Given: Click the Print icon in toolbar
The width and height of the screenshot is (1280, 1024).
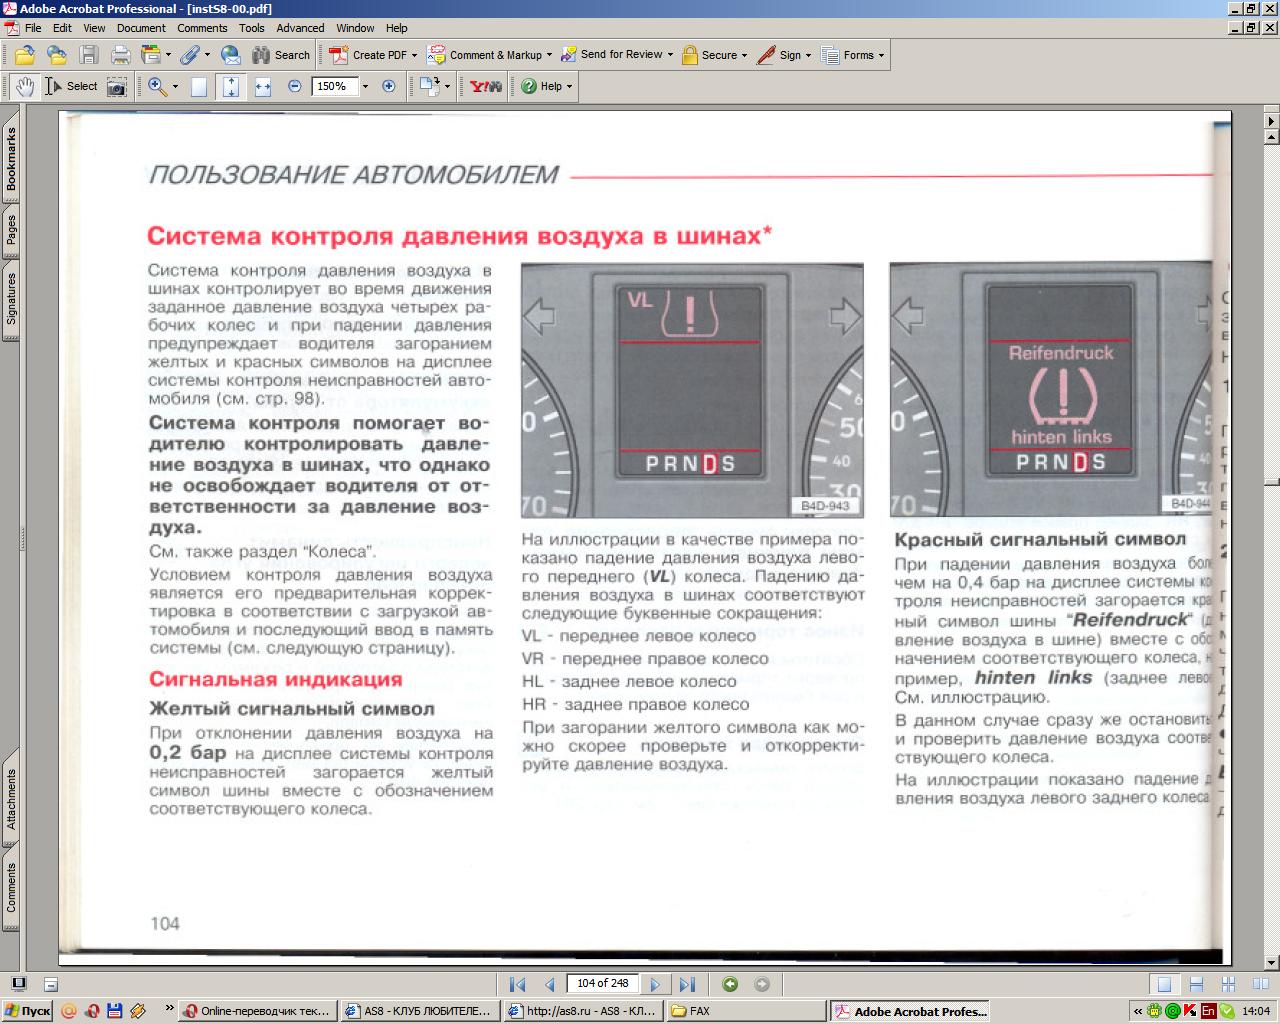Looking at the screenshot, I should 121,55.
